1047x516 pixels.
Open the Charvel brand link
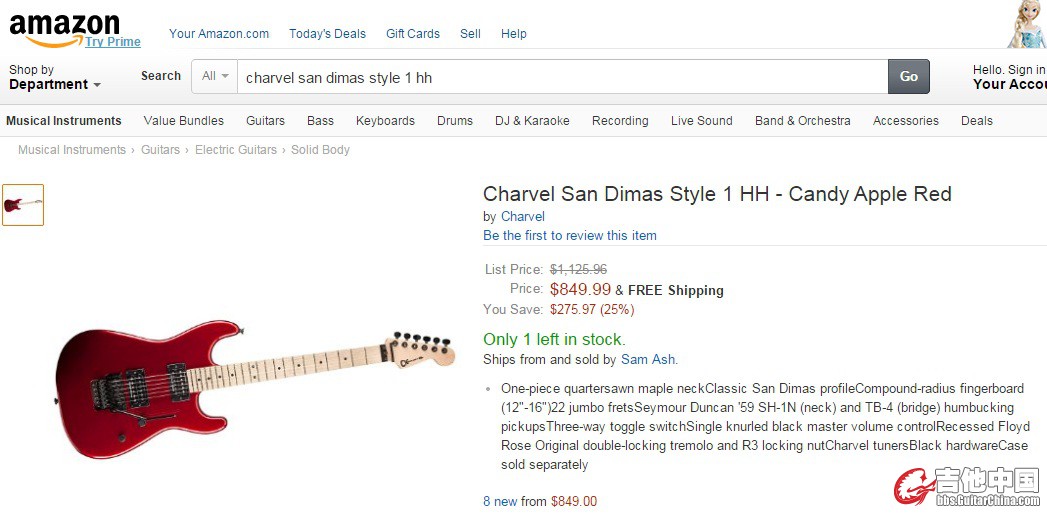[522, 216]
